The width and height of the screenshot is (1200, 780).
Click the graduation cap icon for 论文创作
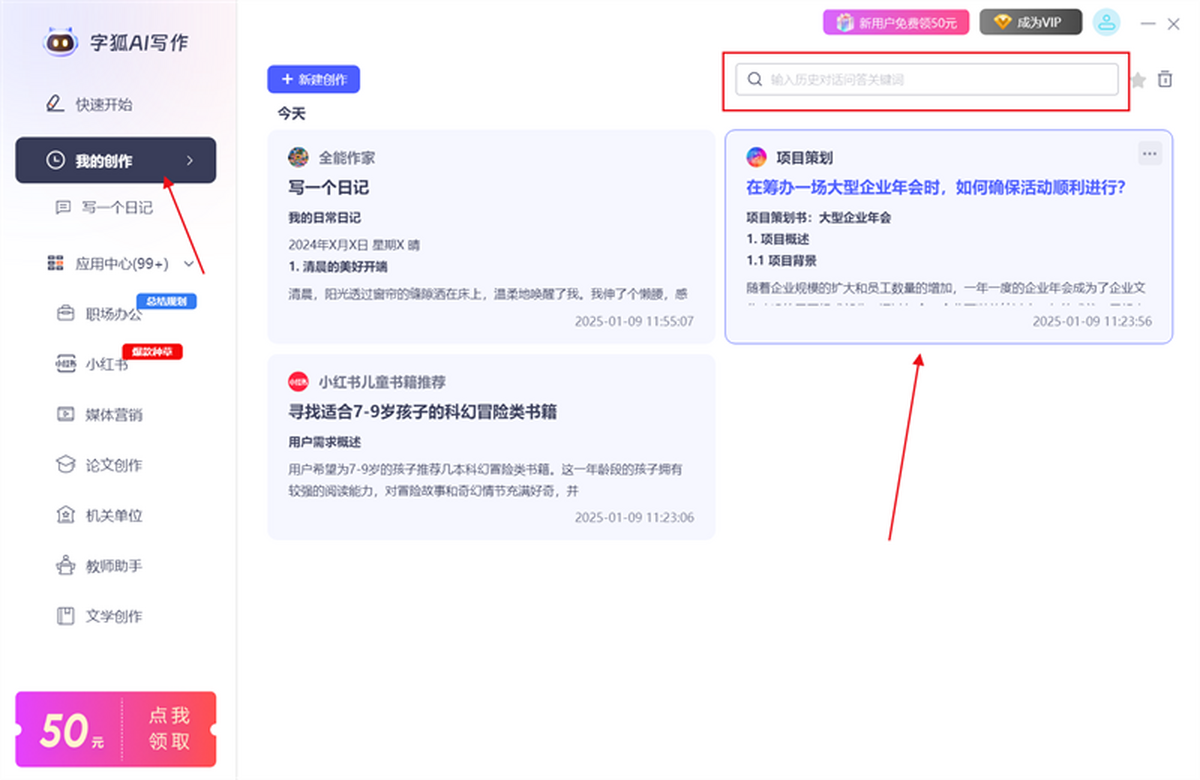point(65,465)
